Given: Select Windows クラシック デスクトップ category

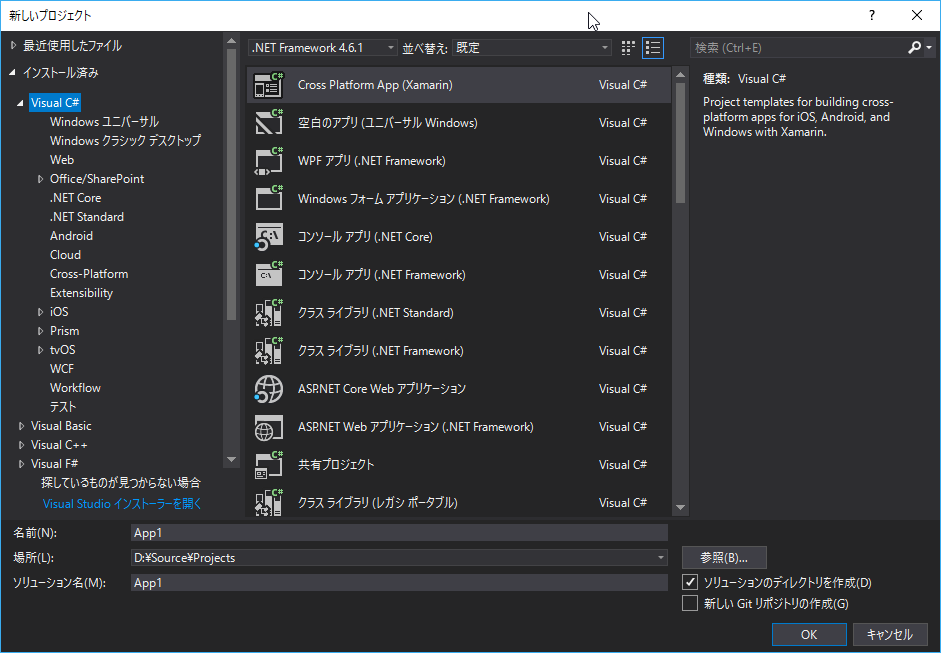Looking at the screenshot, I should point(125,141).
